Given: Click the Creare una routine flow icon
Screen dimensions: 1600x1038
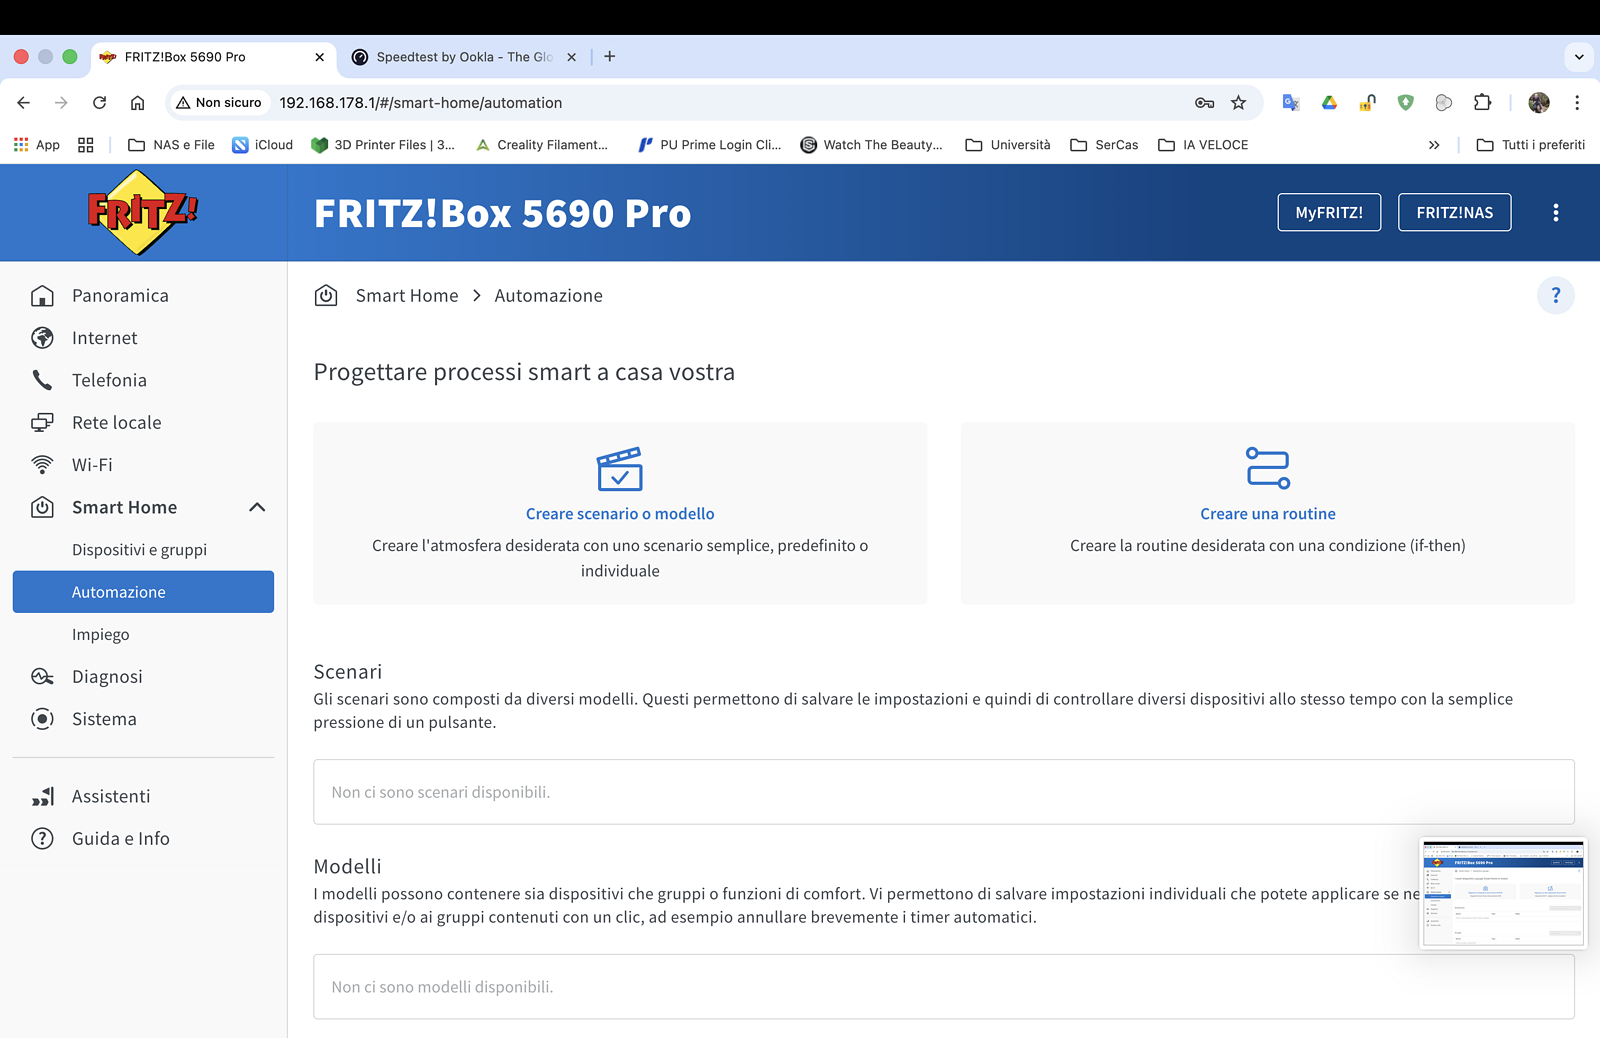Looking at the screenshot, I should click(1268, 468).
